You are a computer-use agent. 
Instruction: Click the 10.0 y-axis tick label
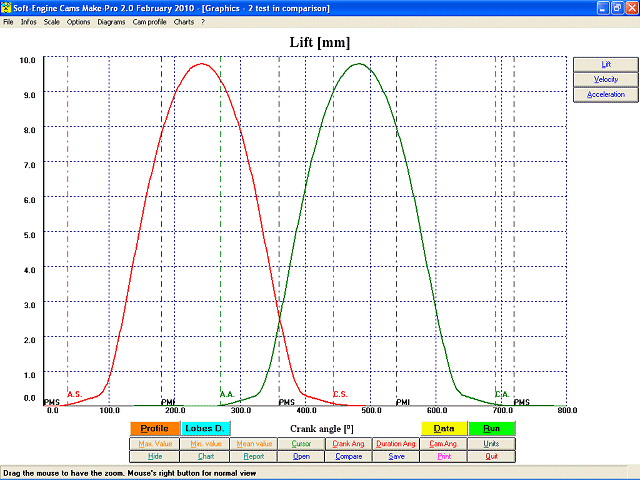(x=27, y=60)
